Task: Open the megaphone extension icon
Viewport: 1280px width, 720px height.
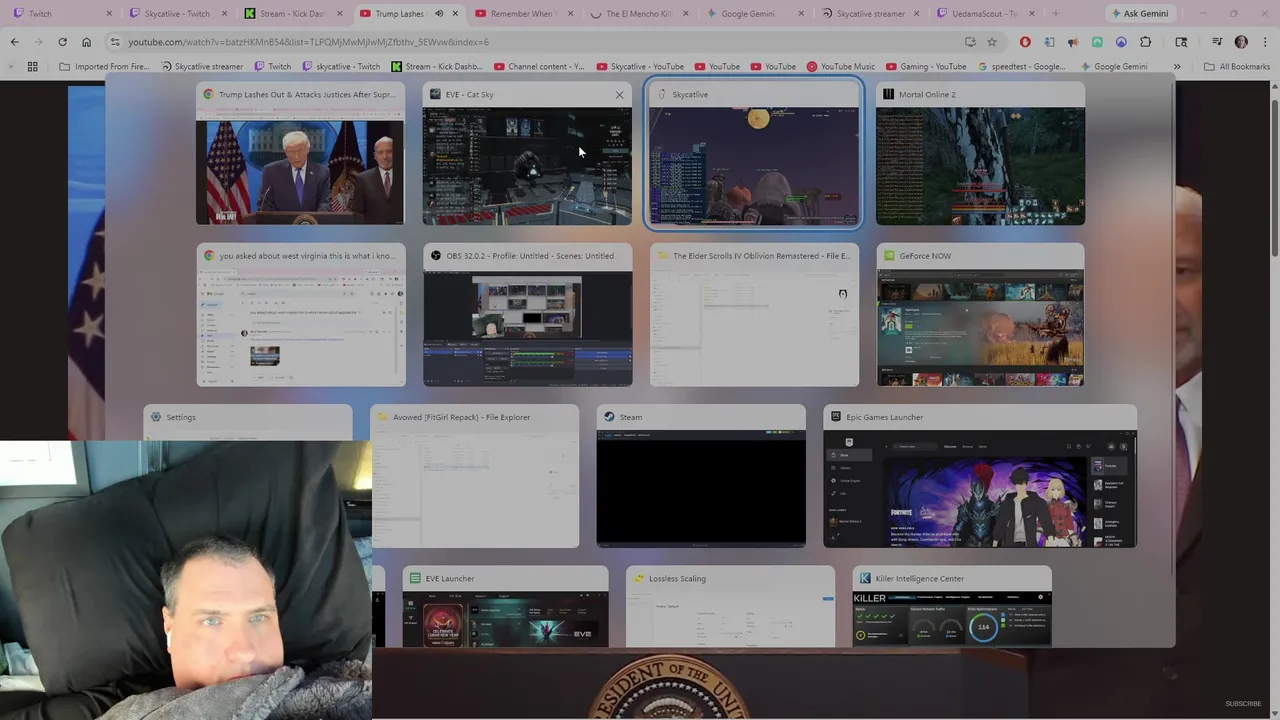Action: click(1073, 42)
